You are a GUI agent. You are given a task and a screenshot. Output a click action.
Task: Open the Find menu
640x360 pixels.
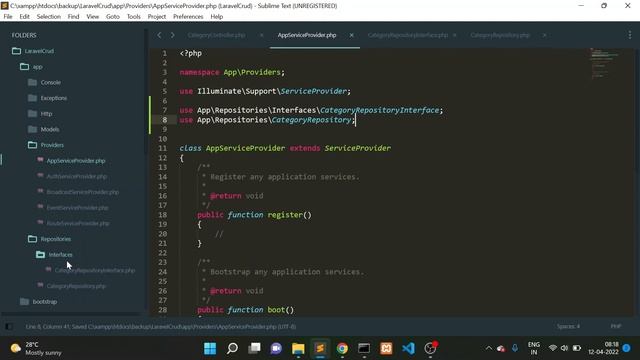(x=73, y=17)
